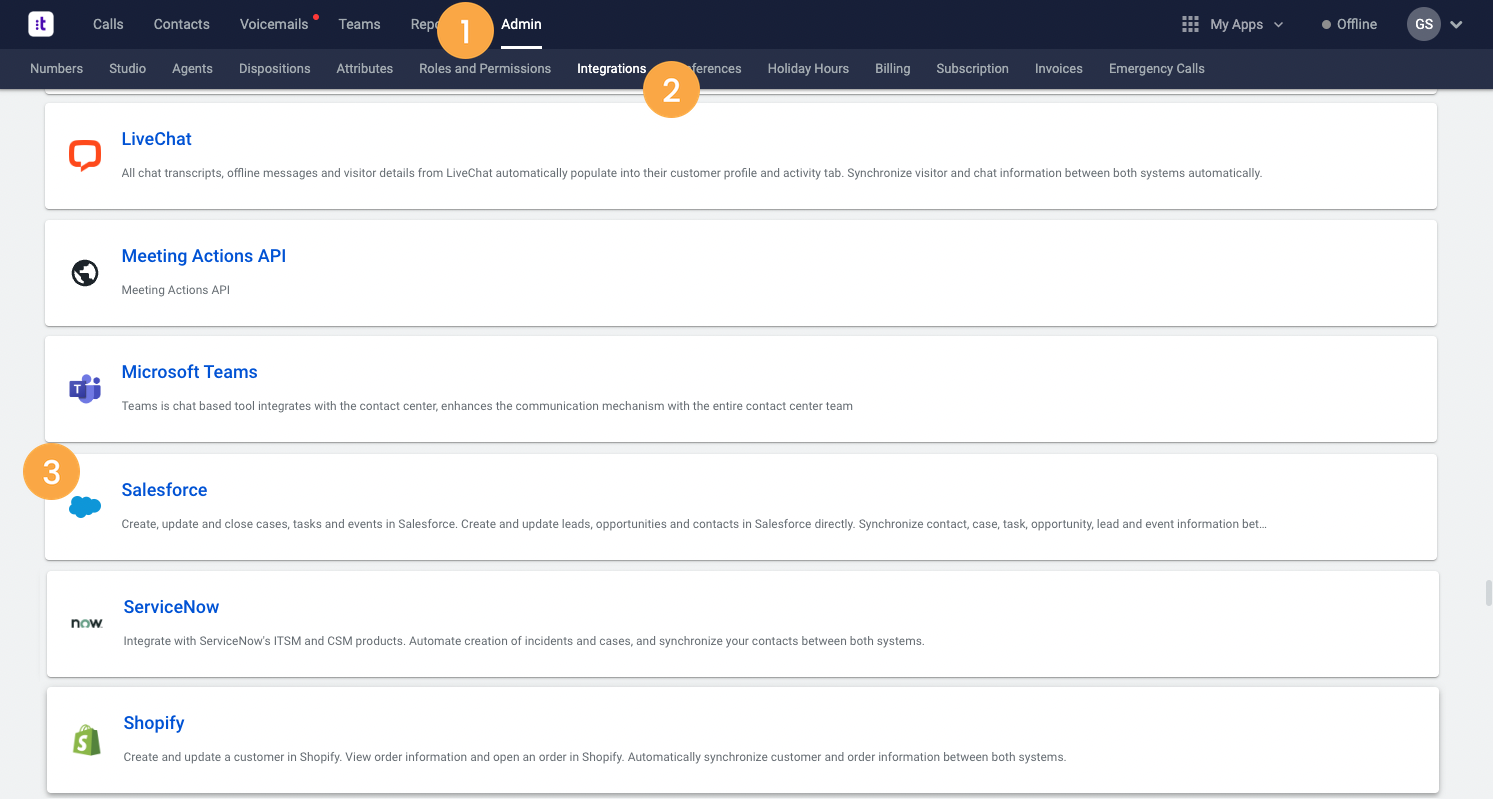Open Invoices section
The height and width of the screenshot is (799, 1493).
[x=1059, y=68]
